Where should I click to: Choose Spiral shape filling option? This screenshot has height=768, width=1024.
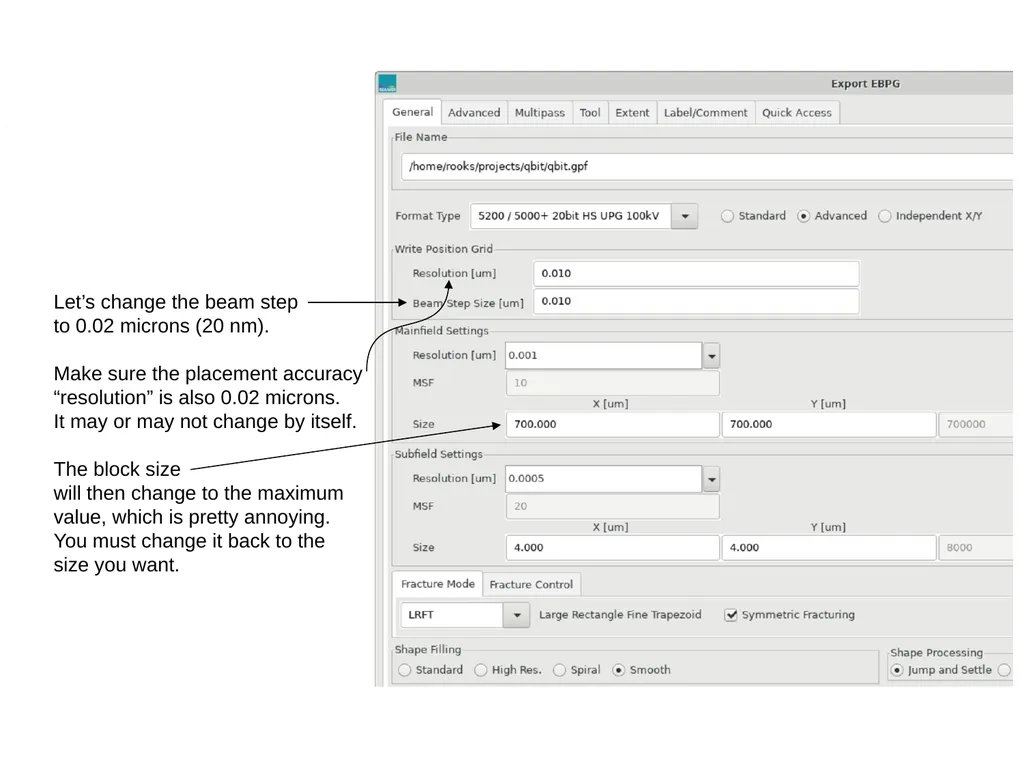coord(559,670)
